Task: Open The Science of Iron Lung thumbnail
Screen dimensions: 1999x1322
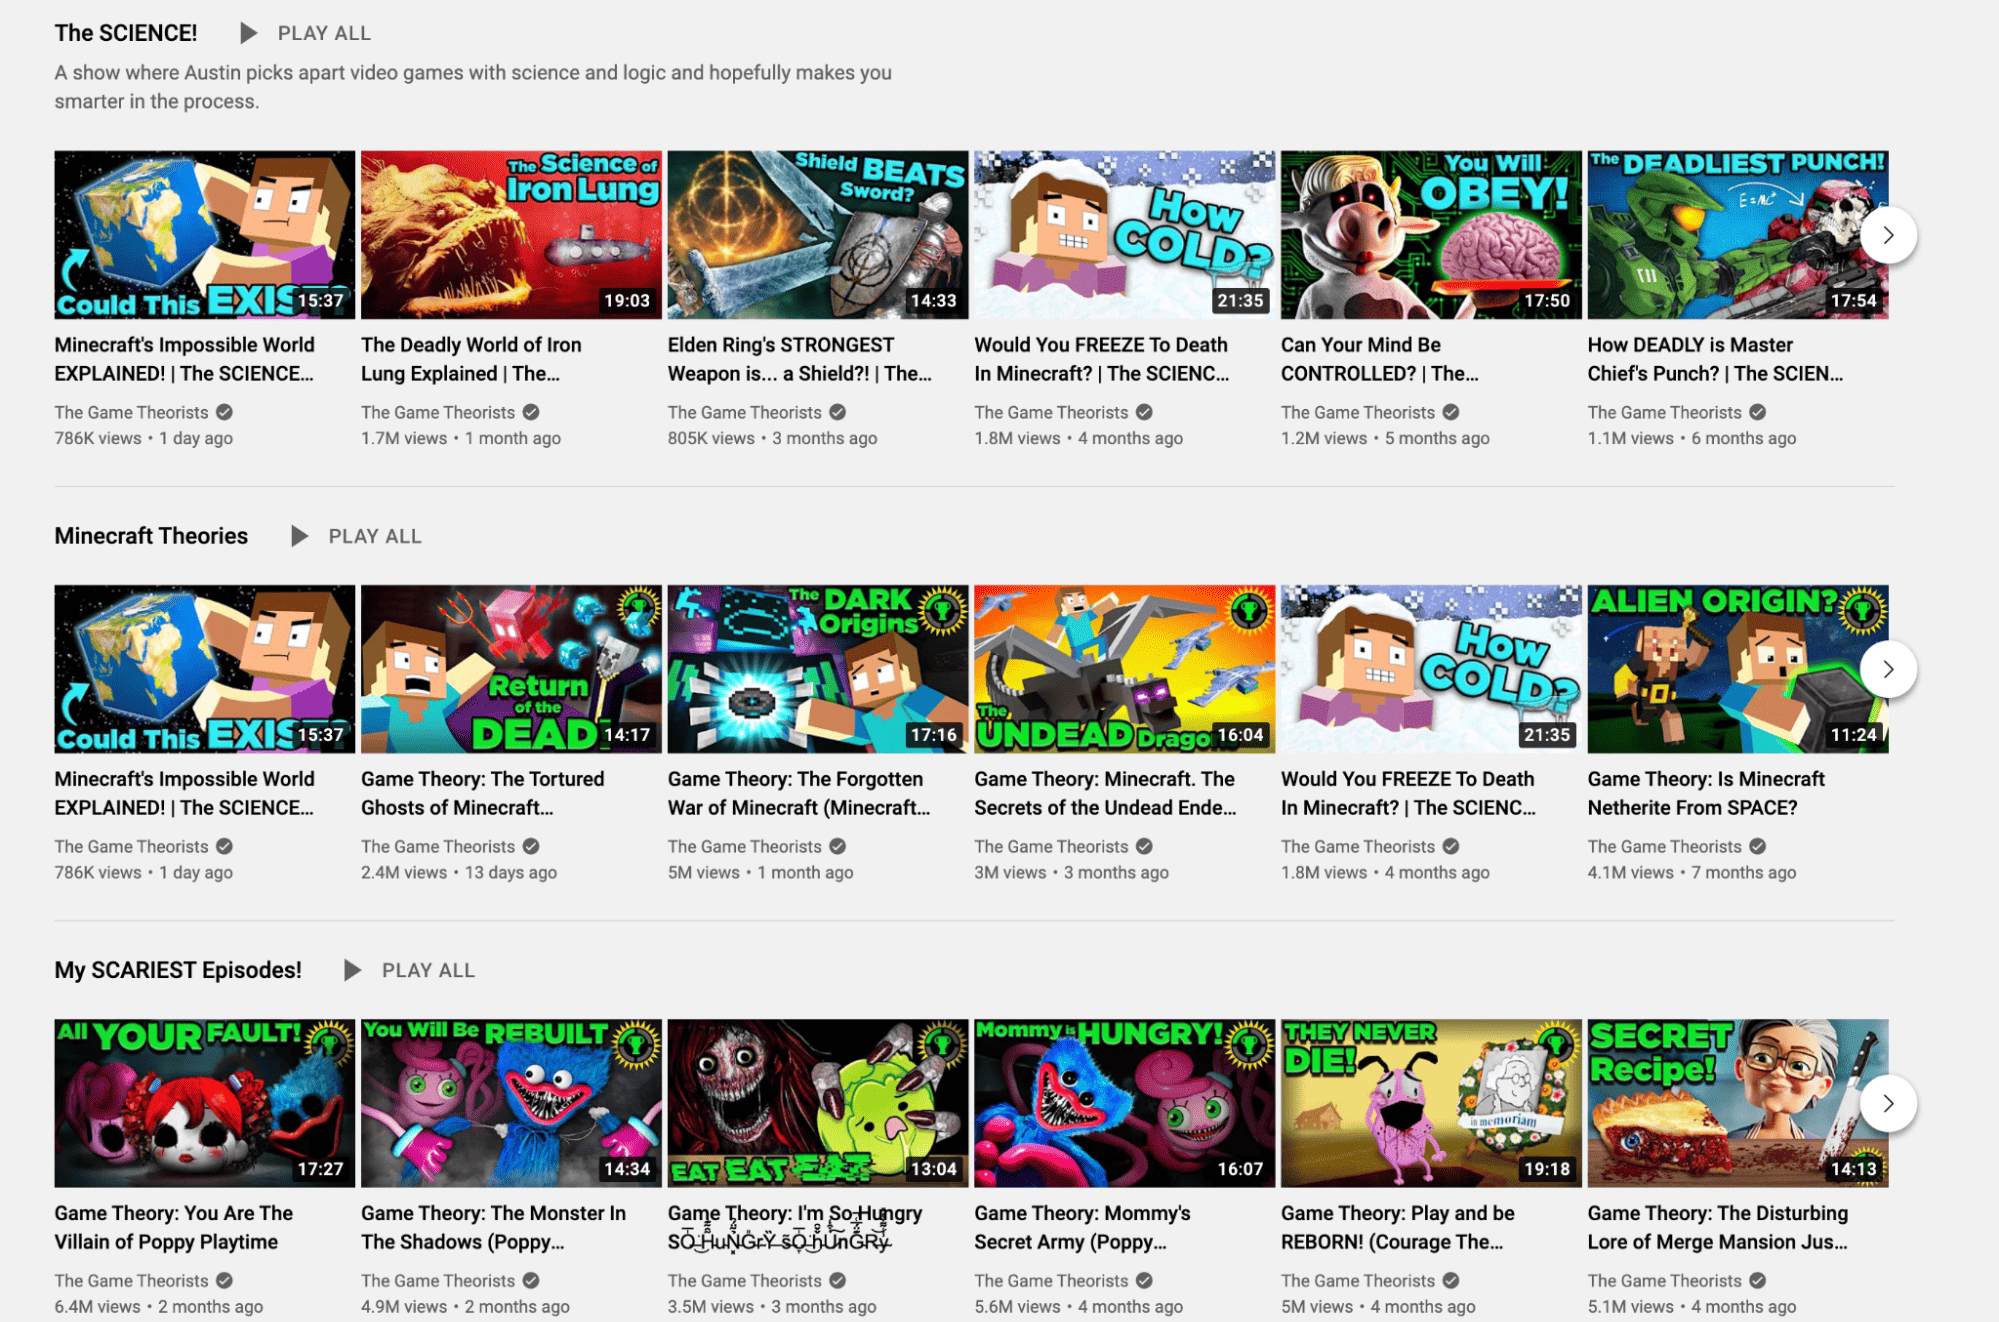Action: pyautogui.click(x=511, y=235)
